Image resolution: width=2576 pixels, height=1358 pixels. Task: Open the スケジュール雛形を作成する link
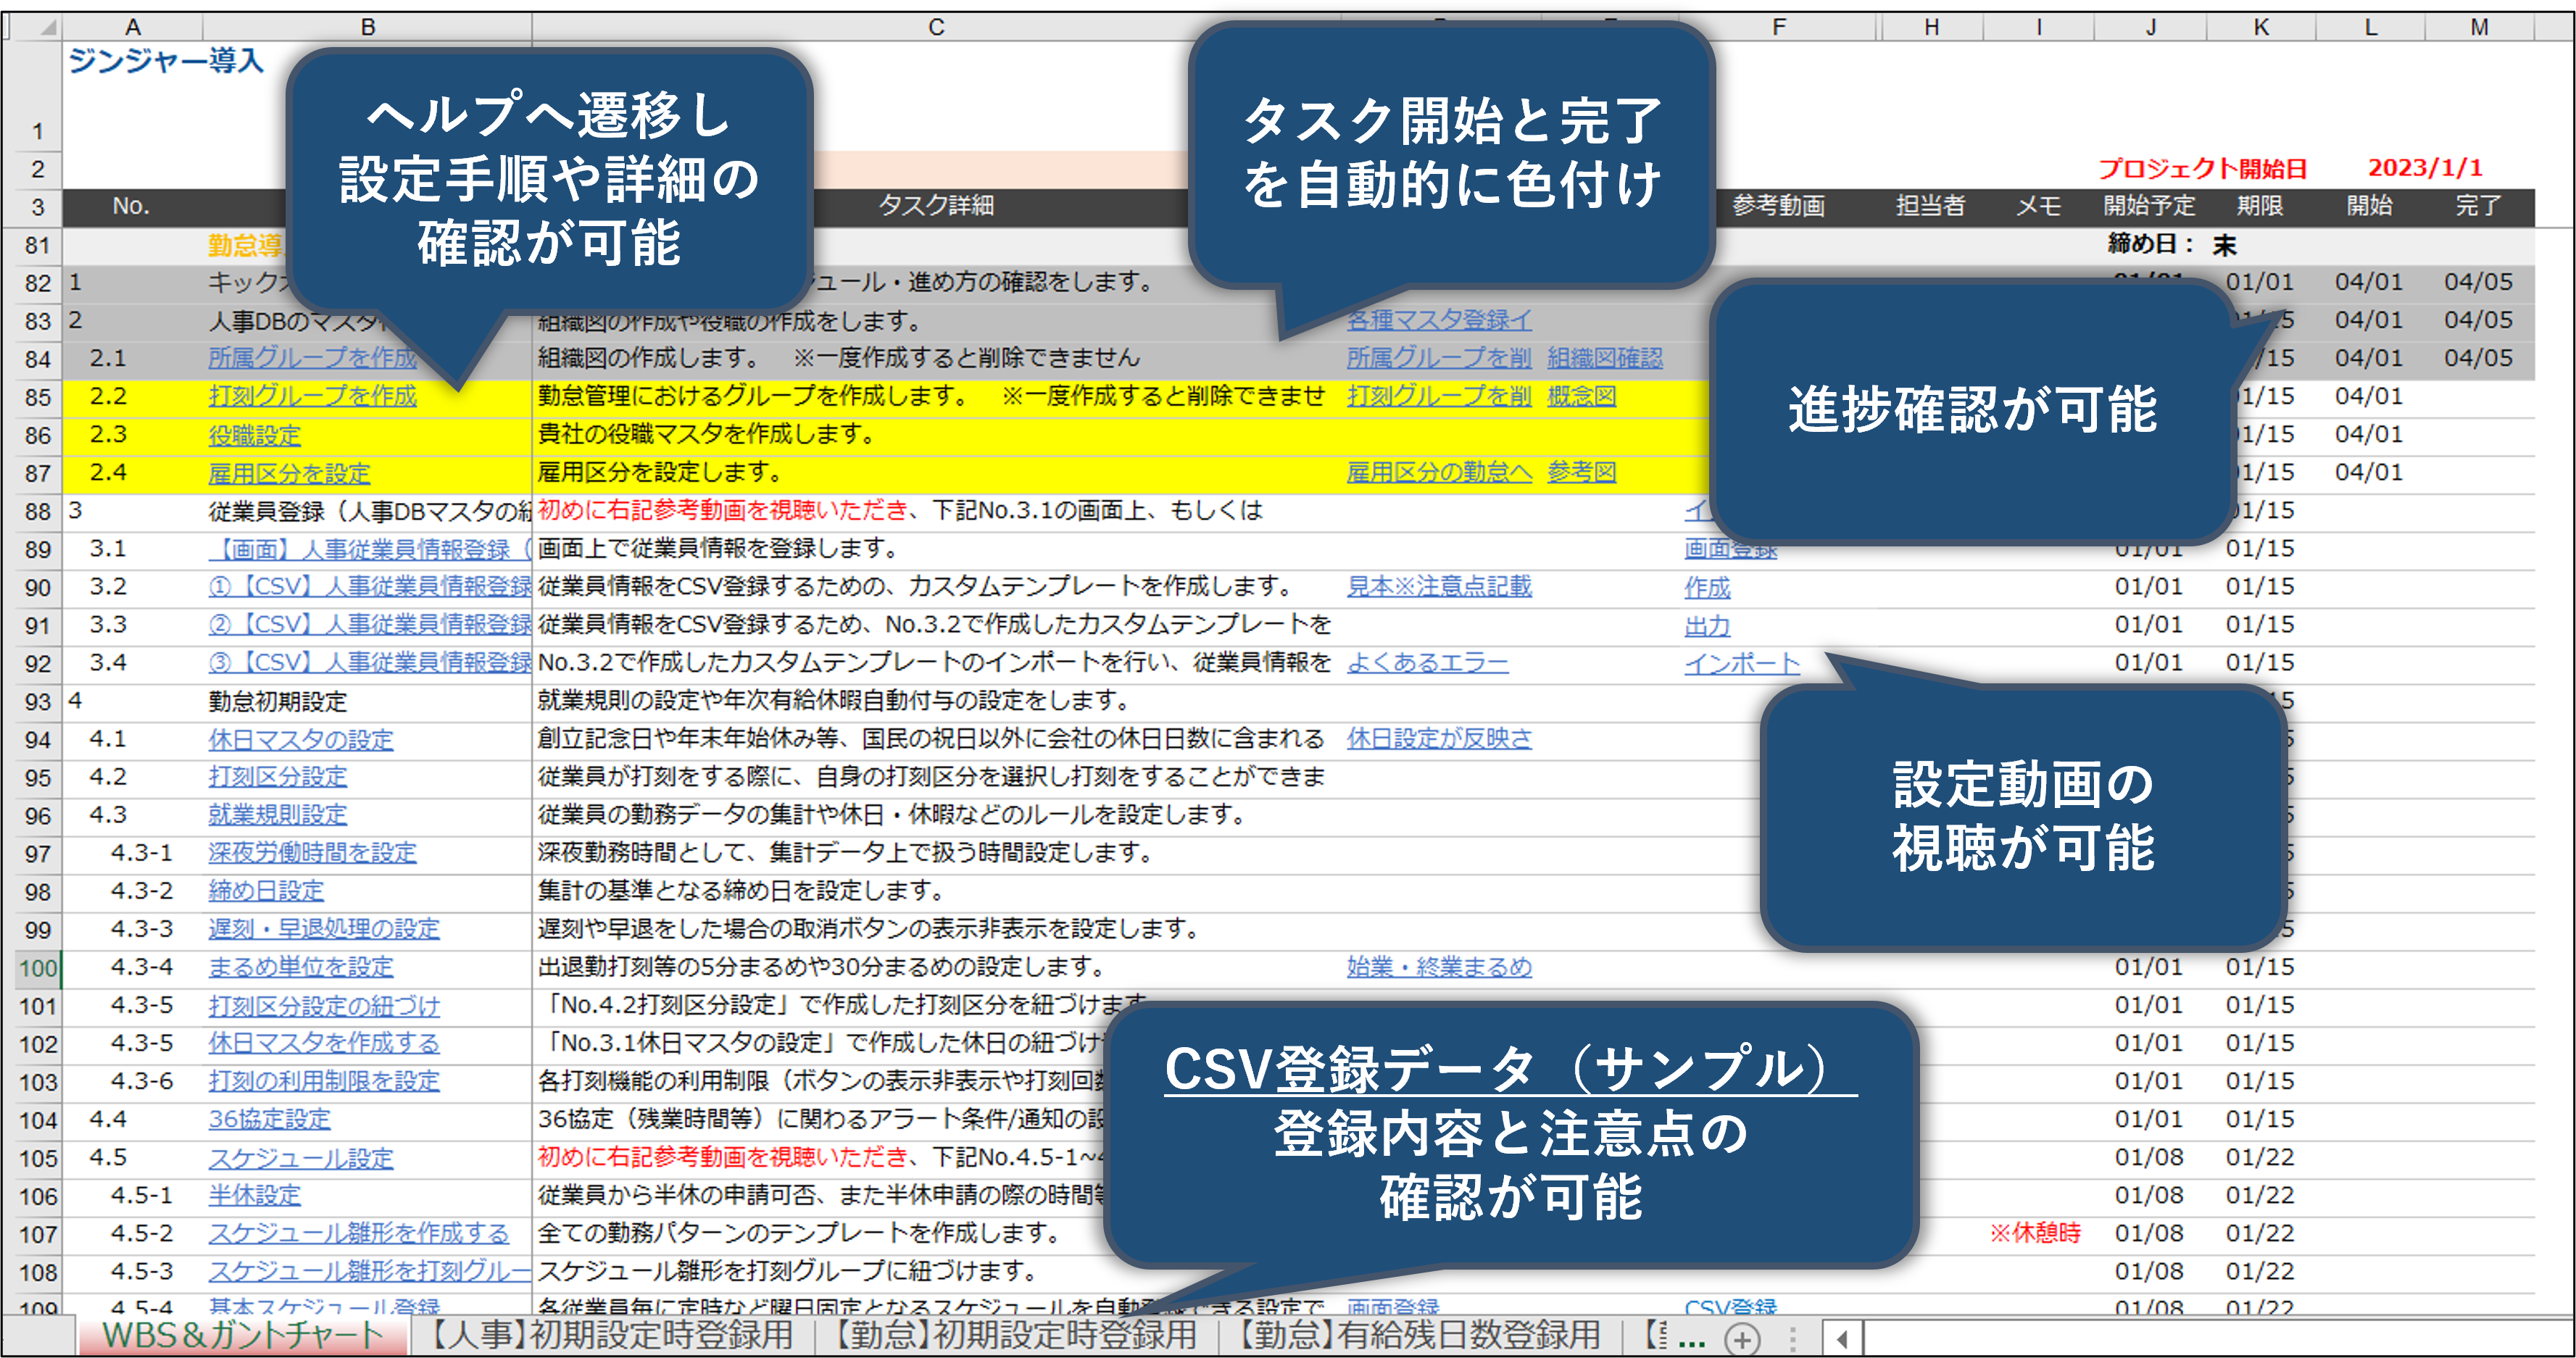coord(358,1233)
